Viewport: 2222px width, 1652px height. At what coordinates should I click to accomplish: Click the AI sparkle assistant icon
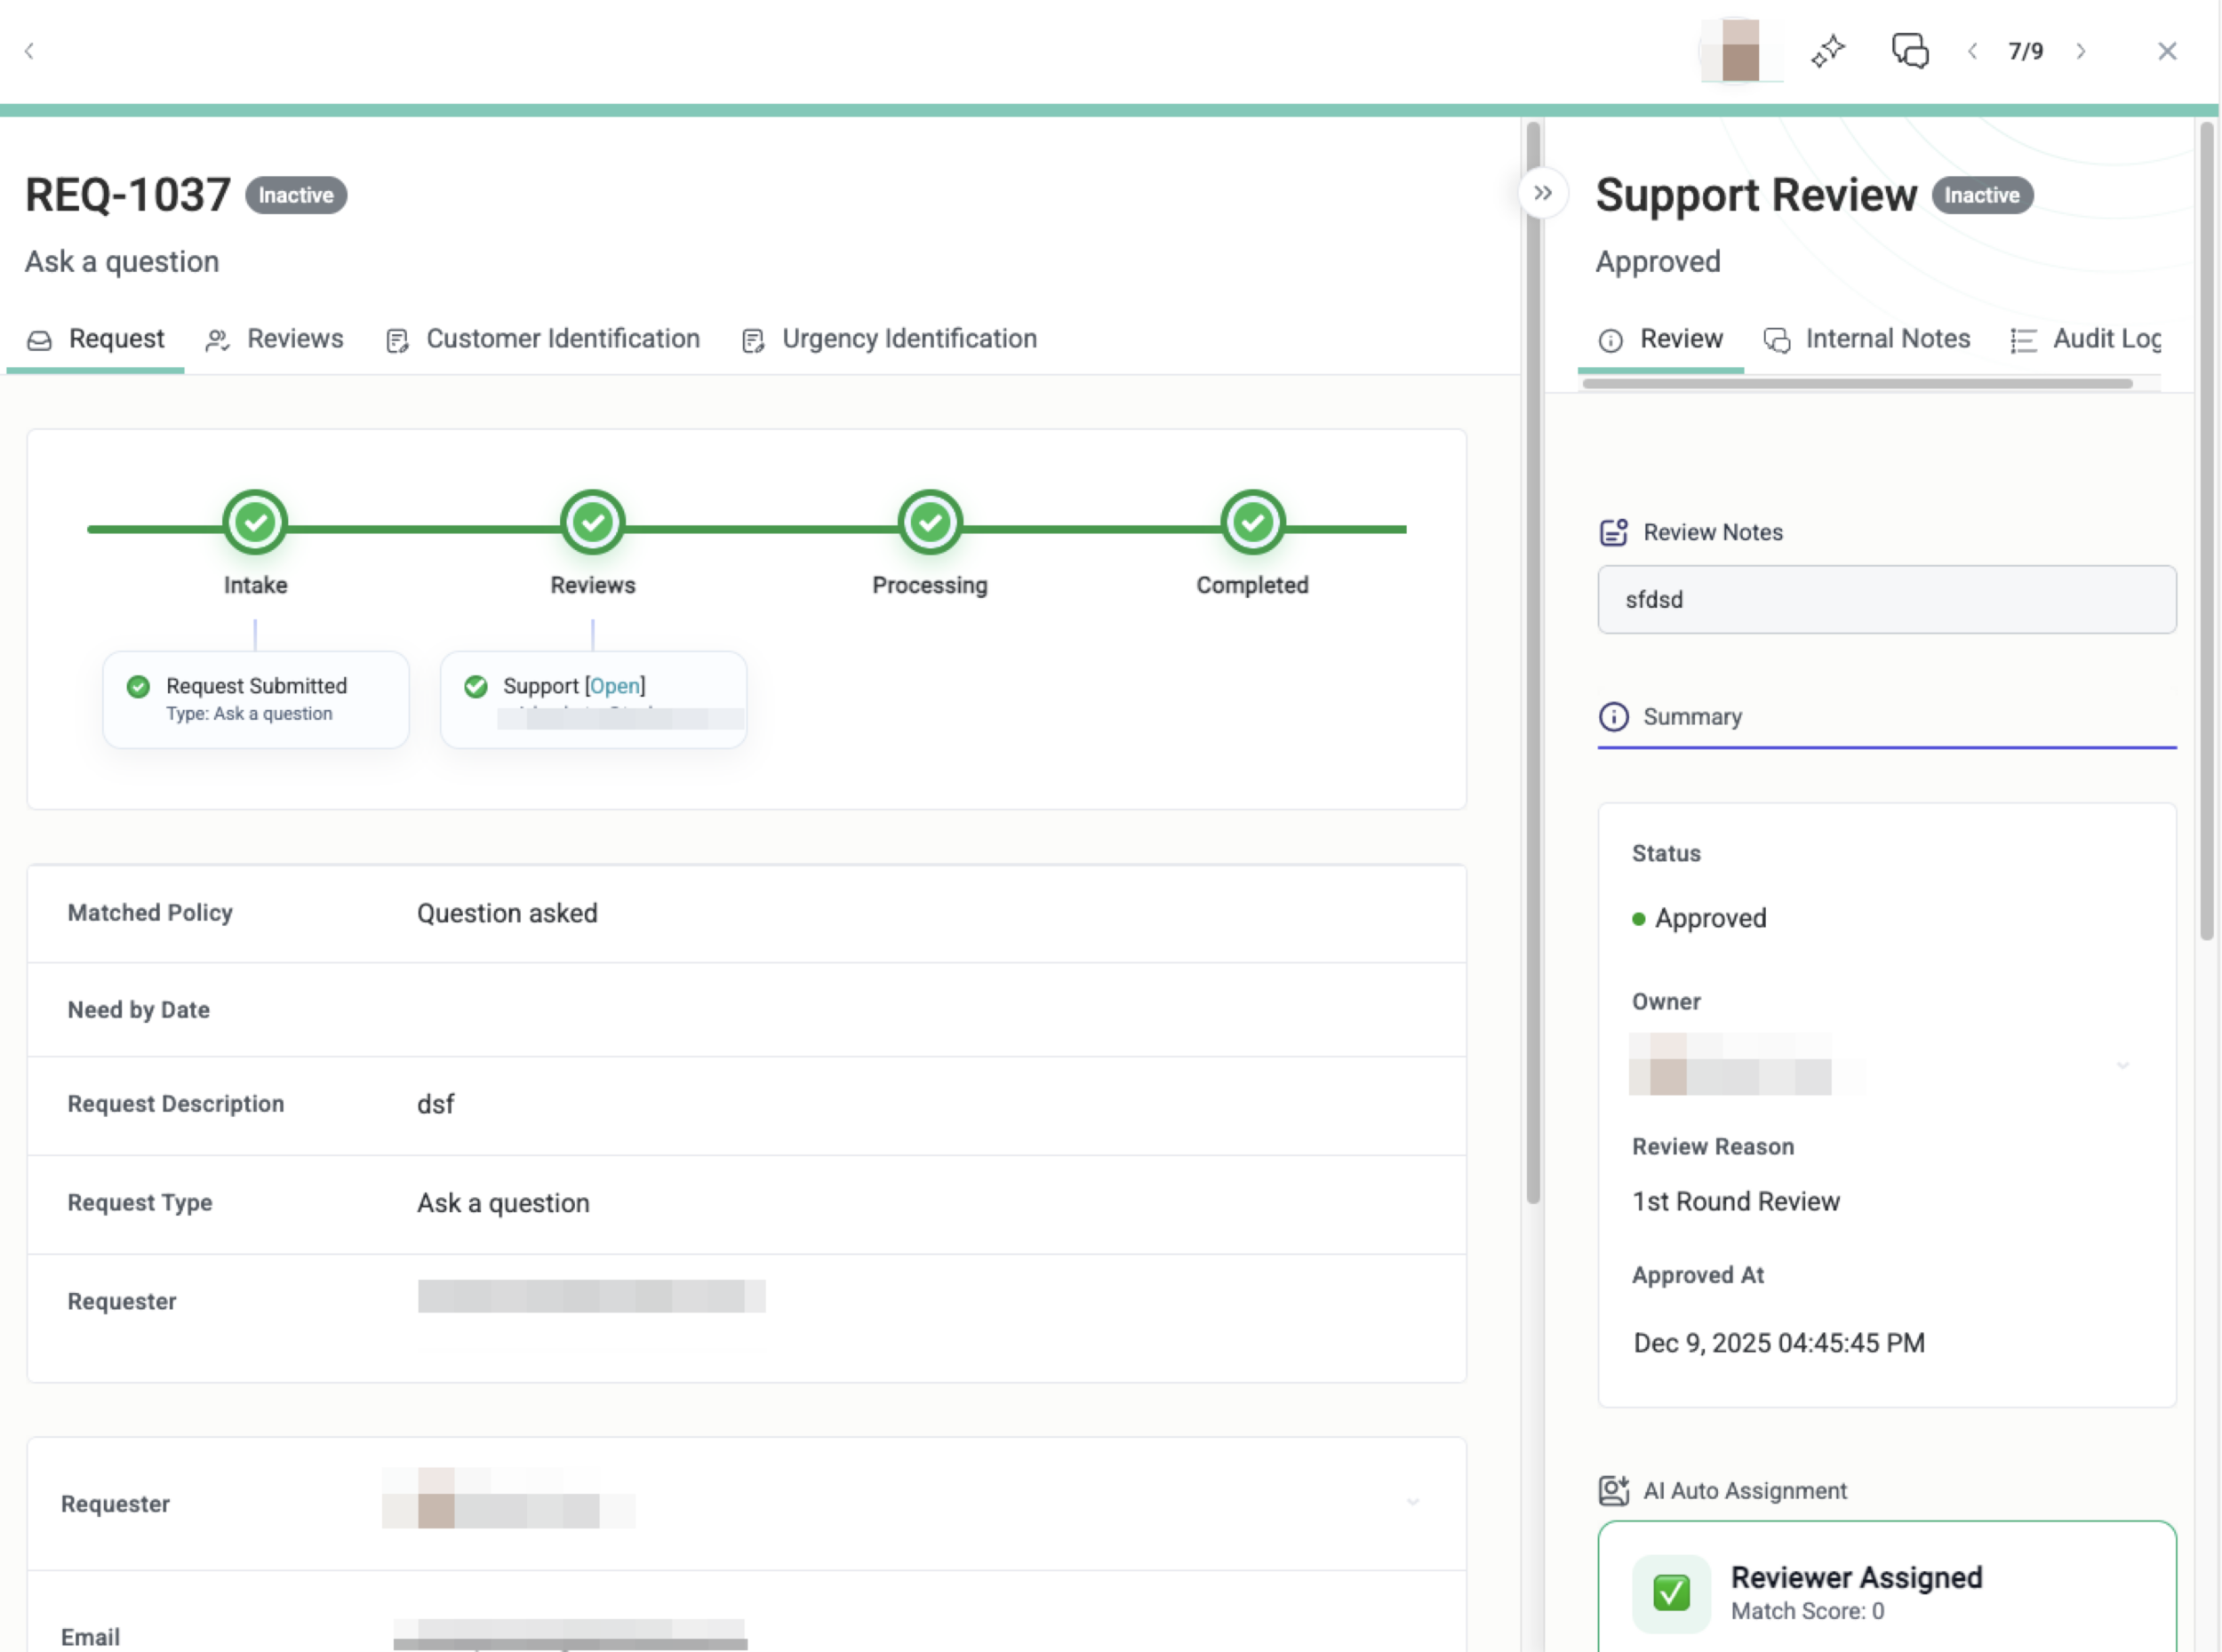click(x=1827, y=51)
